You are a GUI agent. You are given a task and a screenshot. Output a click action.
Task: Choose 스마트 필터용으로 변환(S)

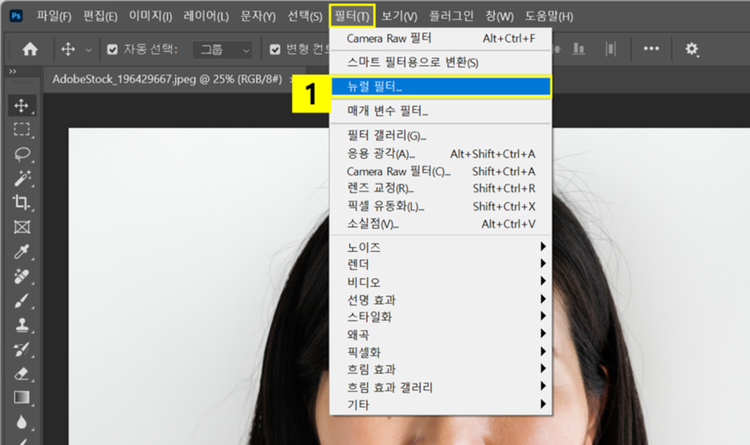click(441, 62)
